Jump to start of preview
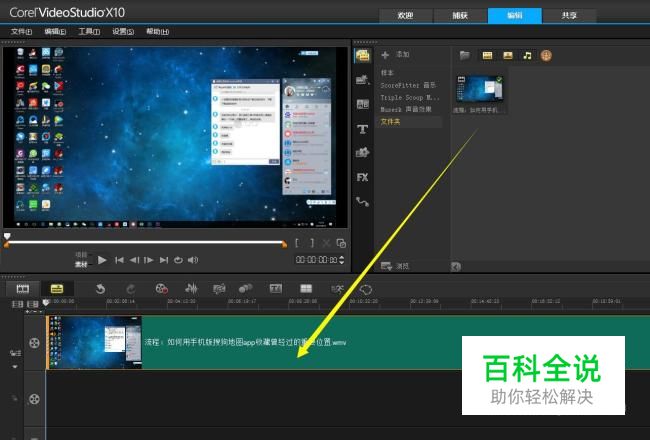 tap(119, 260)
